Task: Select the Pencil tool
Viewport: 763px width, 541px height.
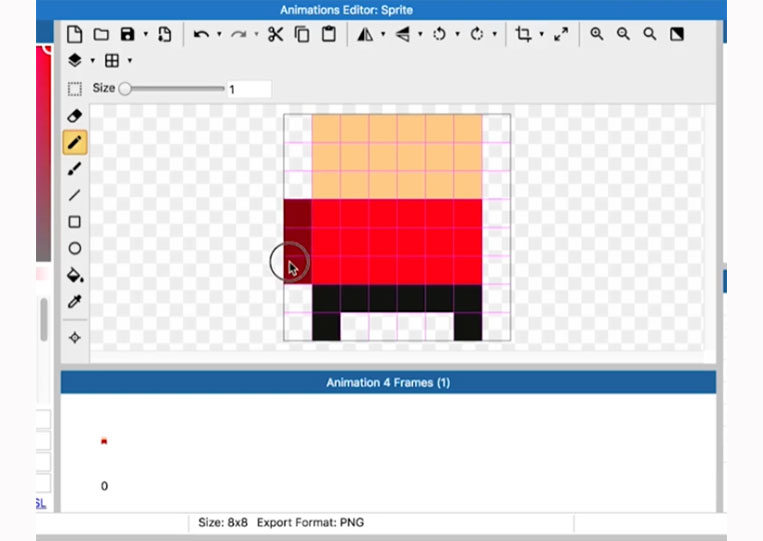Action: pos(74,143)
